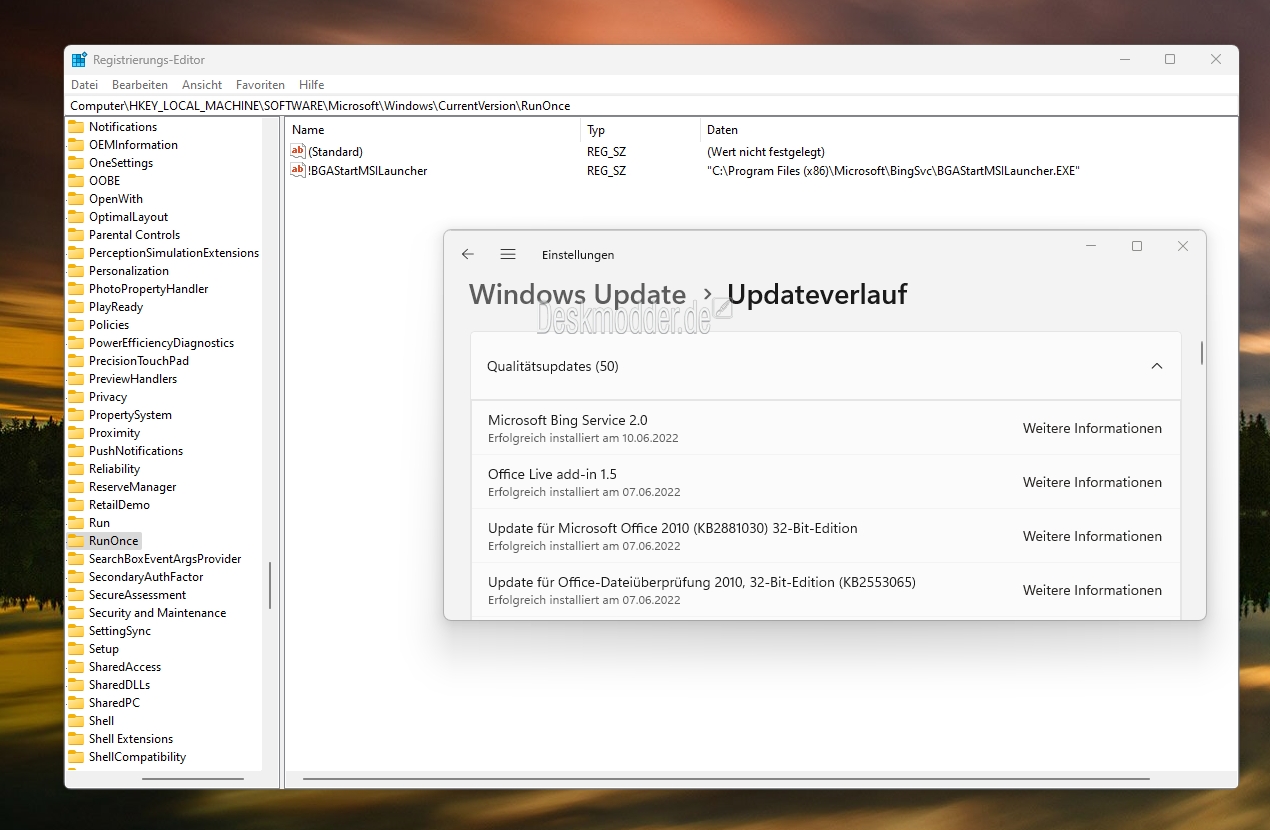Open Weitere Informationen for Office 2010 KB2881030
Screen dimensions: 1270x830
click(1092, 536)
